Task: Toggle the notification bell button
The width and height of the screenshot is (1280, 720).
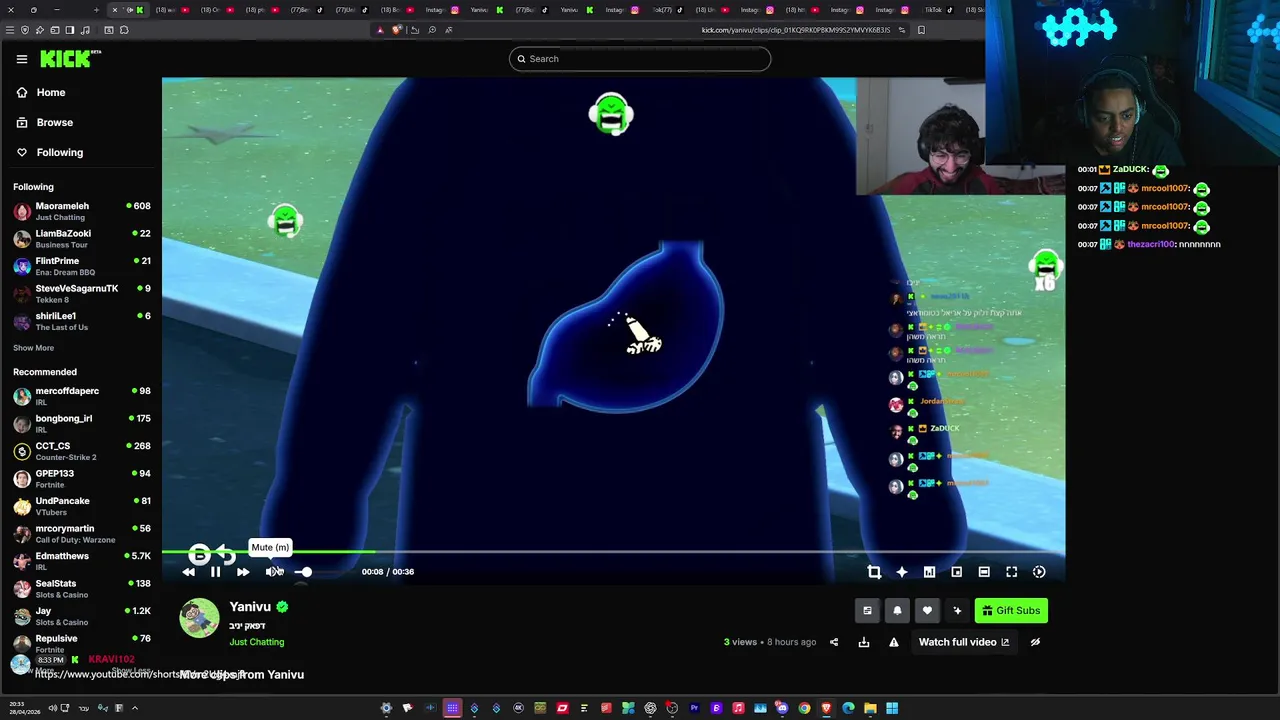Action: pos(897,611)
